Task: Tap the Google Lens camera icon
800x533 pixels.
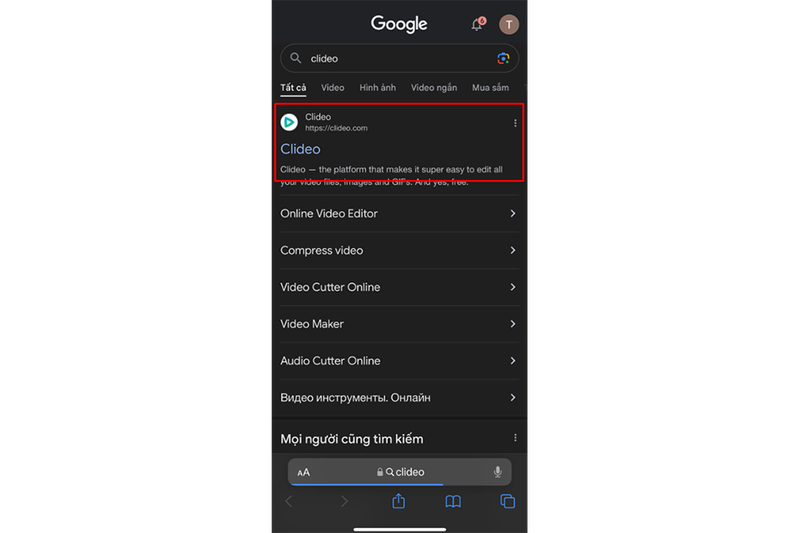Action: (503, 58)
